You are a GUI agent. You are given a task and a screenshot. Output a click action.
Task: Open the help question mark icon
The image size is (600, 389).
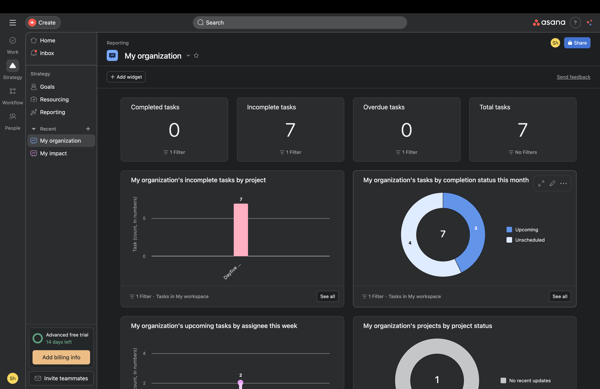coord(575,23)
